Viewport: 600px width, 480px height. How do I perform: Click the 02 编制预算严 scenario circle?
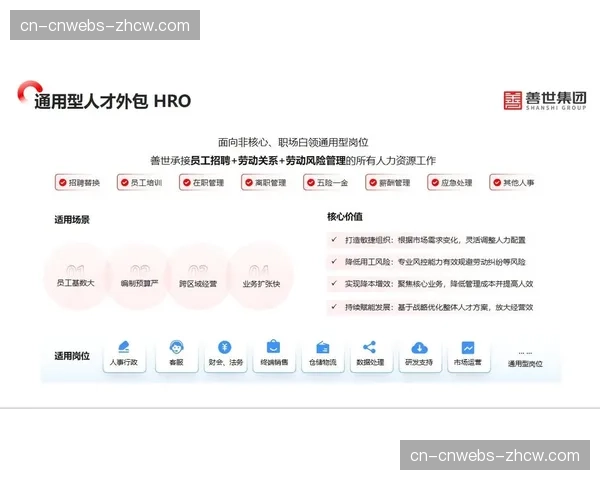(139, 276)
